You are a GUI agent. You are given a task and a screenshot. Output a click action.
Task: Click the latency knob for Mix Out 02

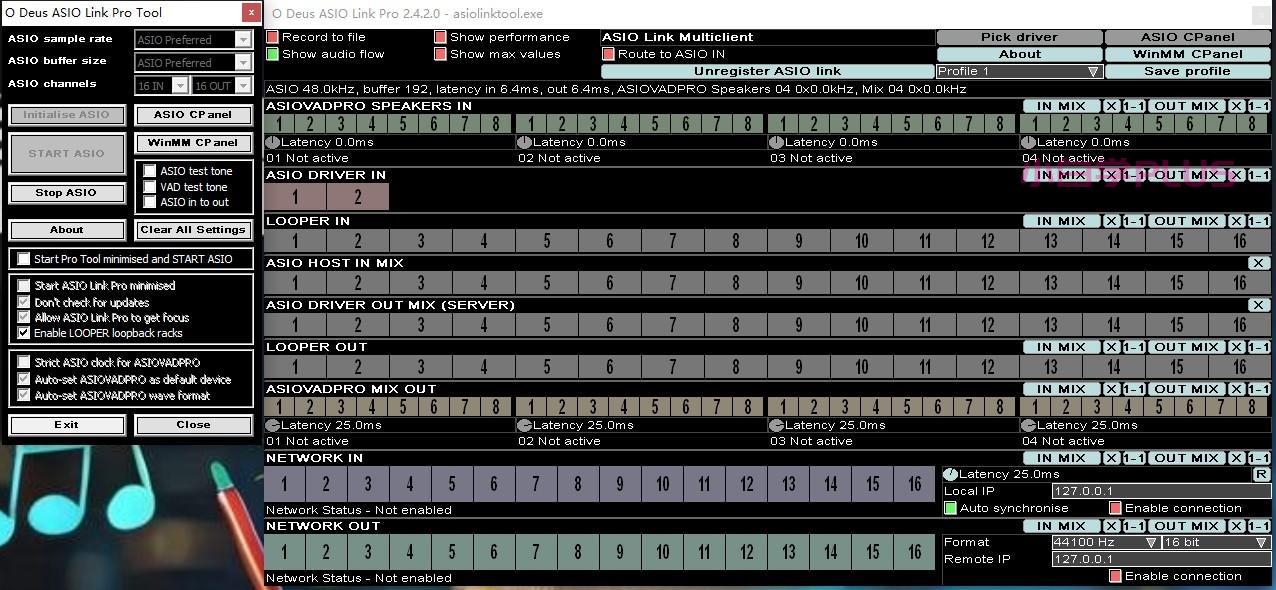524,425
